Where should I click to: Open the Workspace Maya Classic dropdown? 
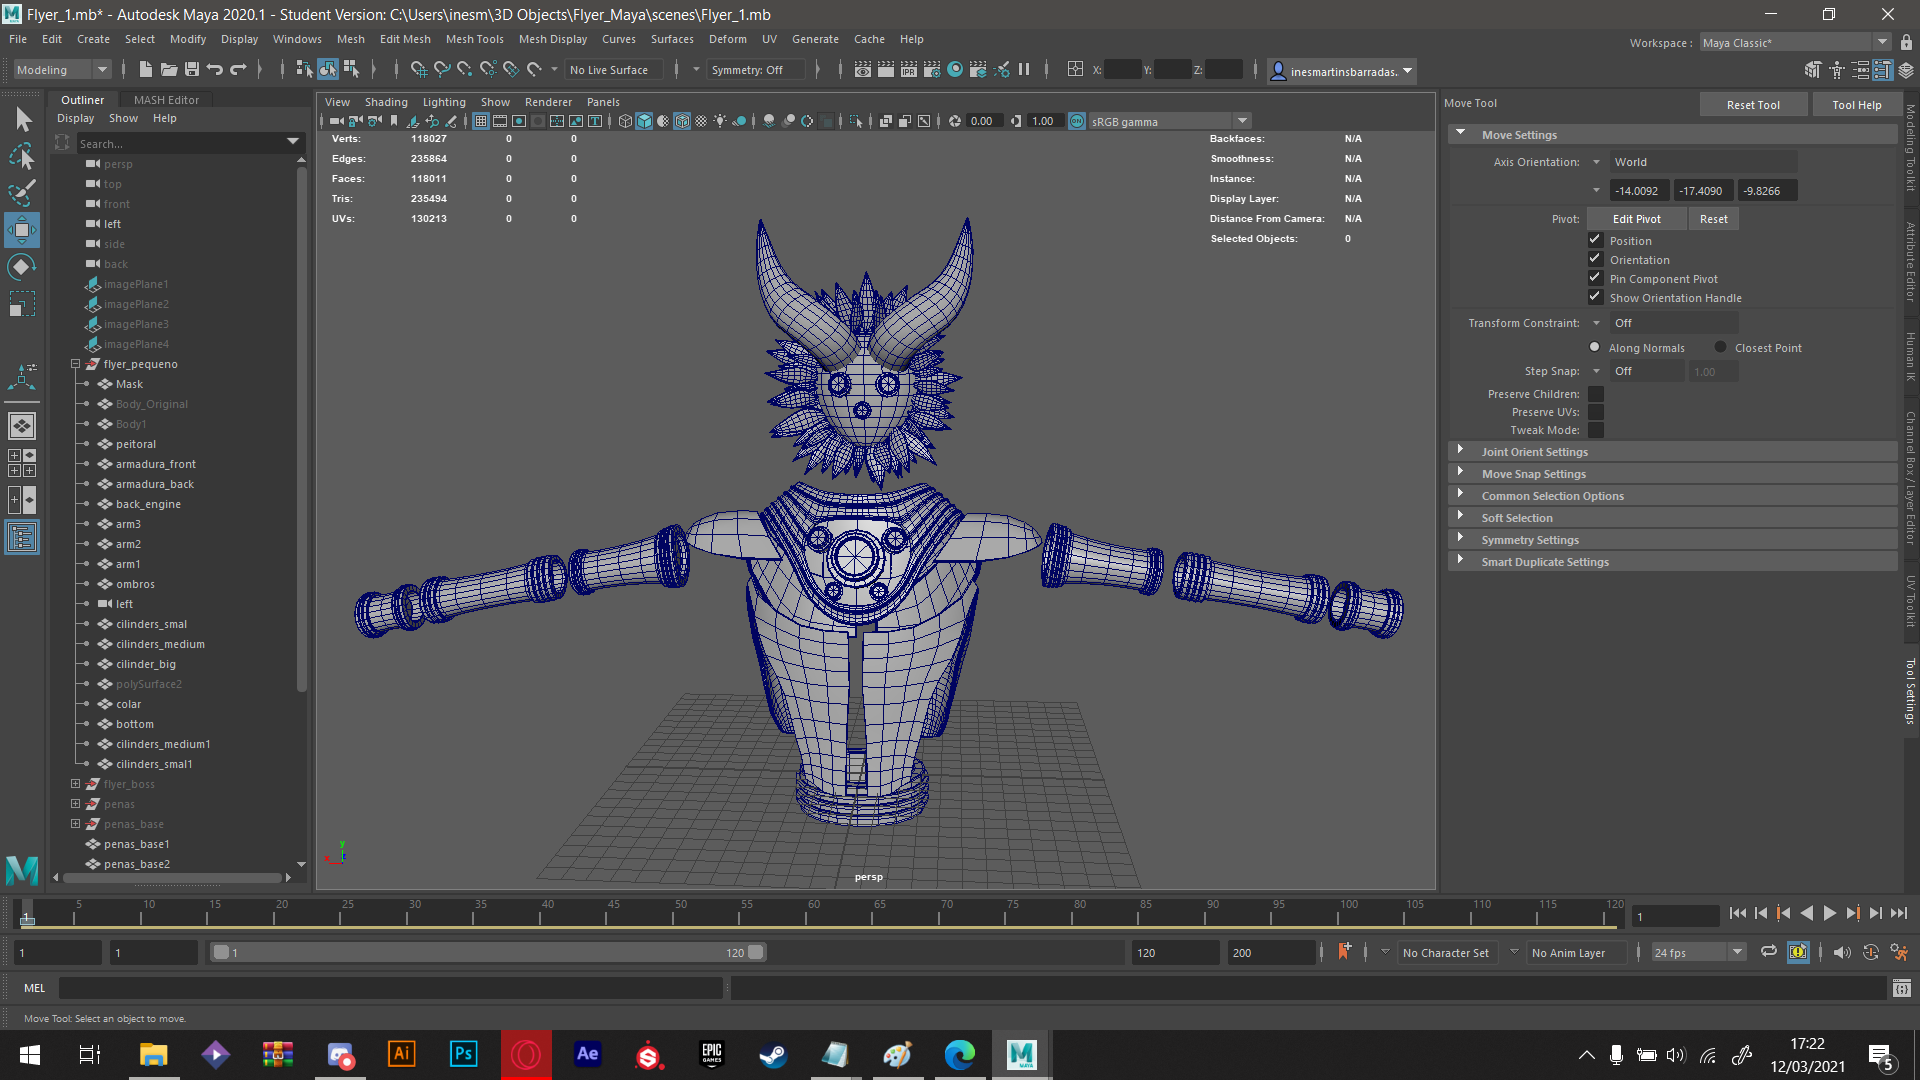click(x=1795, y=42)
